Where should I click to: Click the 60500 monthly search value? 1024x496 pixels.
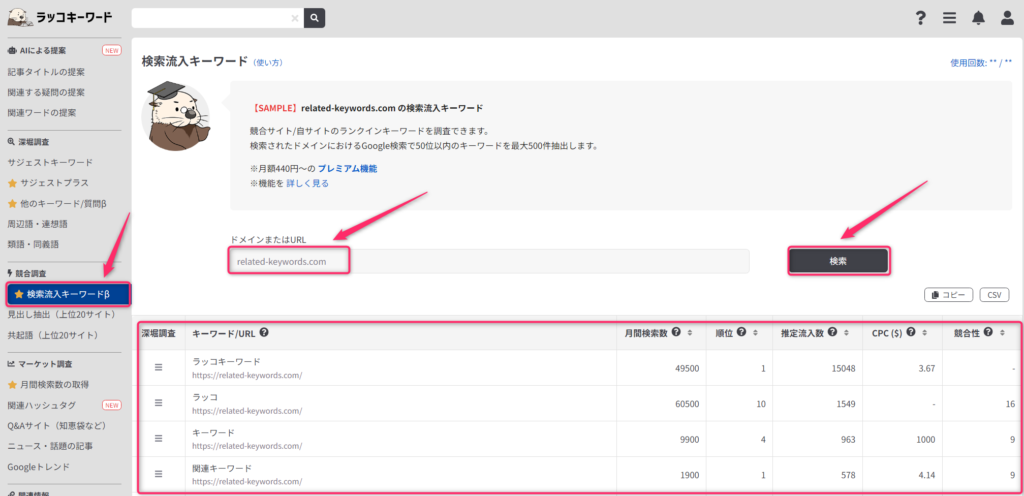point(688,404)
